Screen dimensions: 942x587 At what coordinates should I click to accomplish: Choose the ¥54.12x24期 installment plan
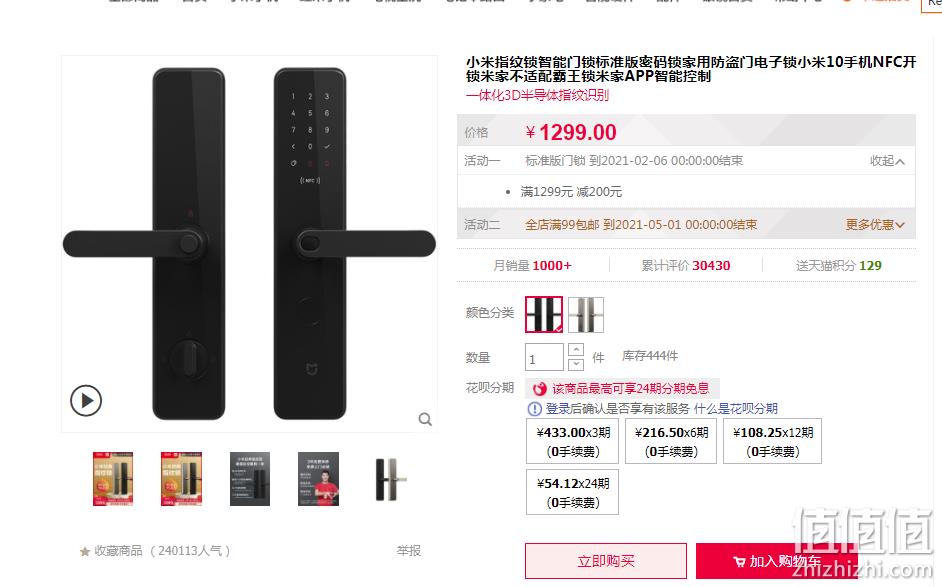click(x=573, y=493)
